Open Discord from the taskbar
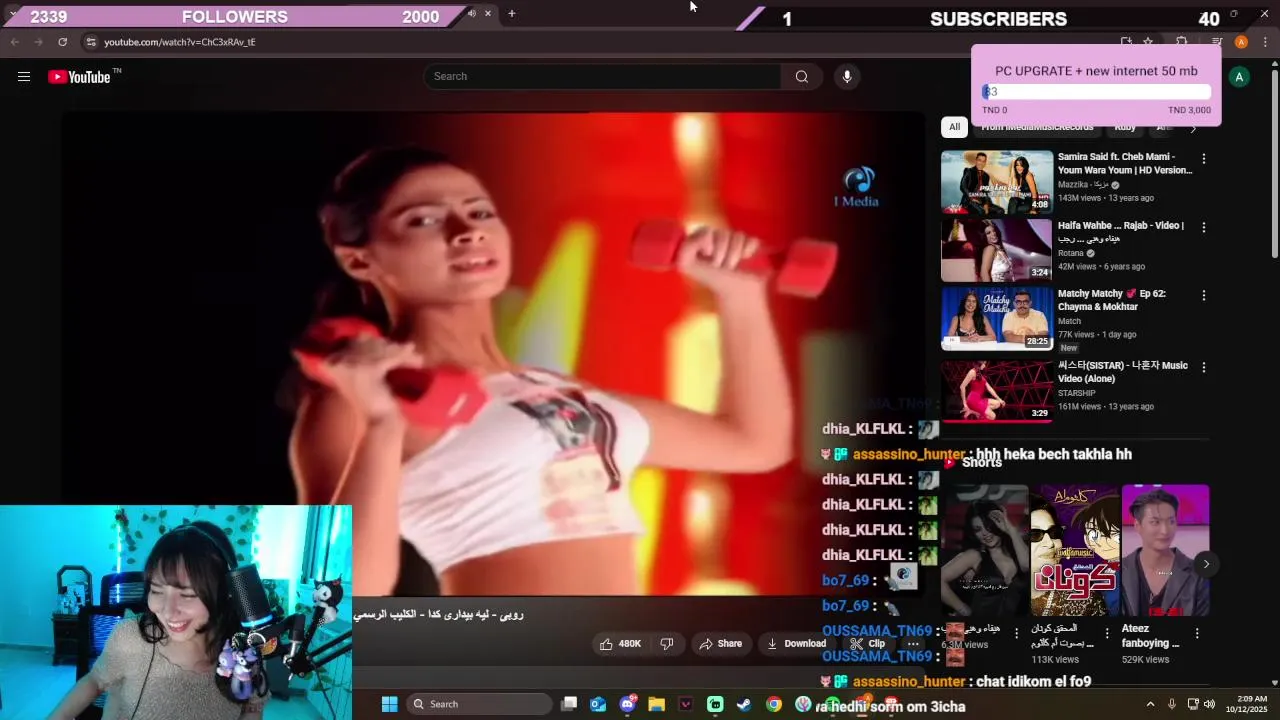This screenshot has width=1280, height=720. (627, 704)
